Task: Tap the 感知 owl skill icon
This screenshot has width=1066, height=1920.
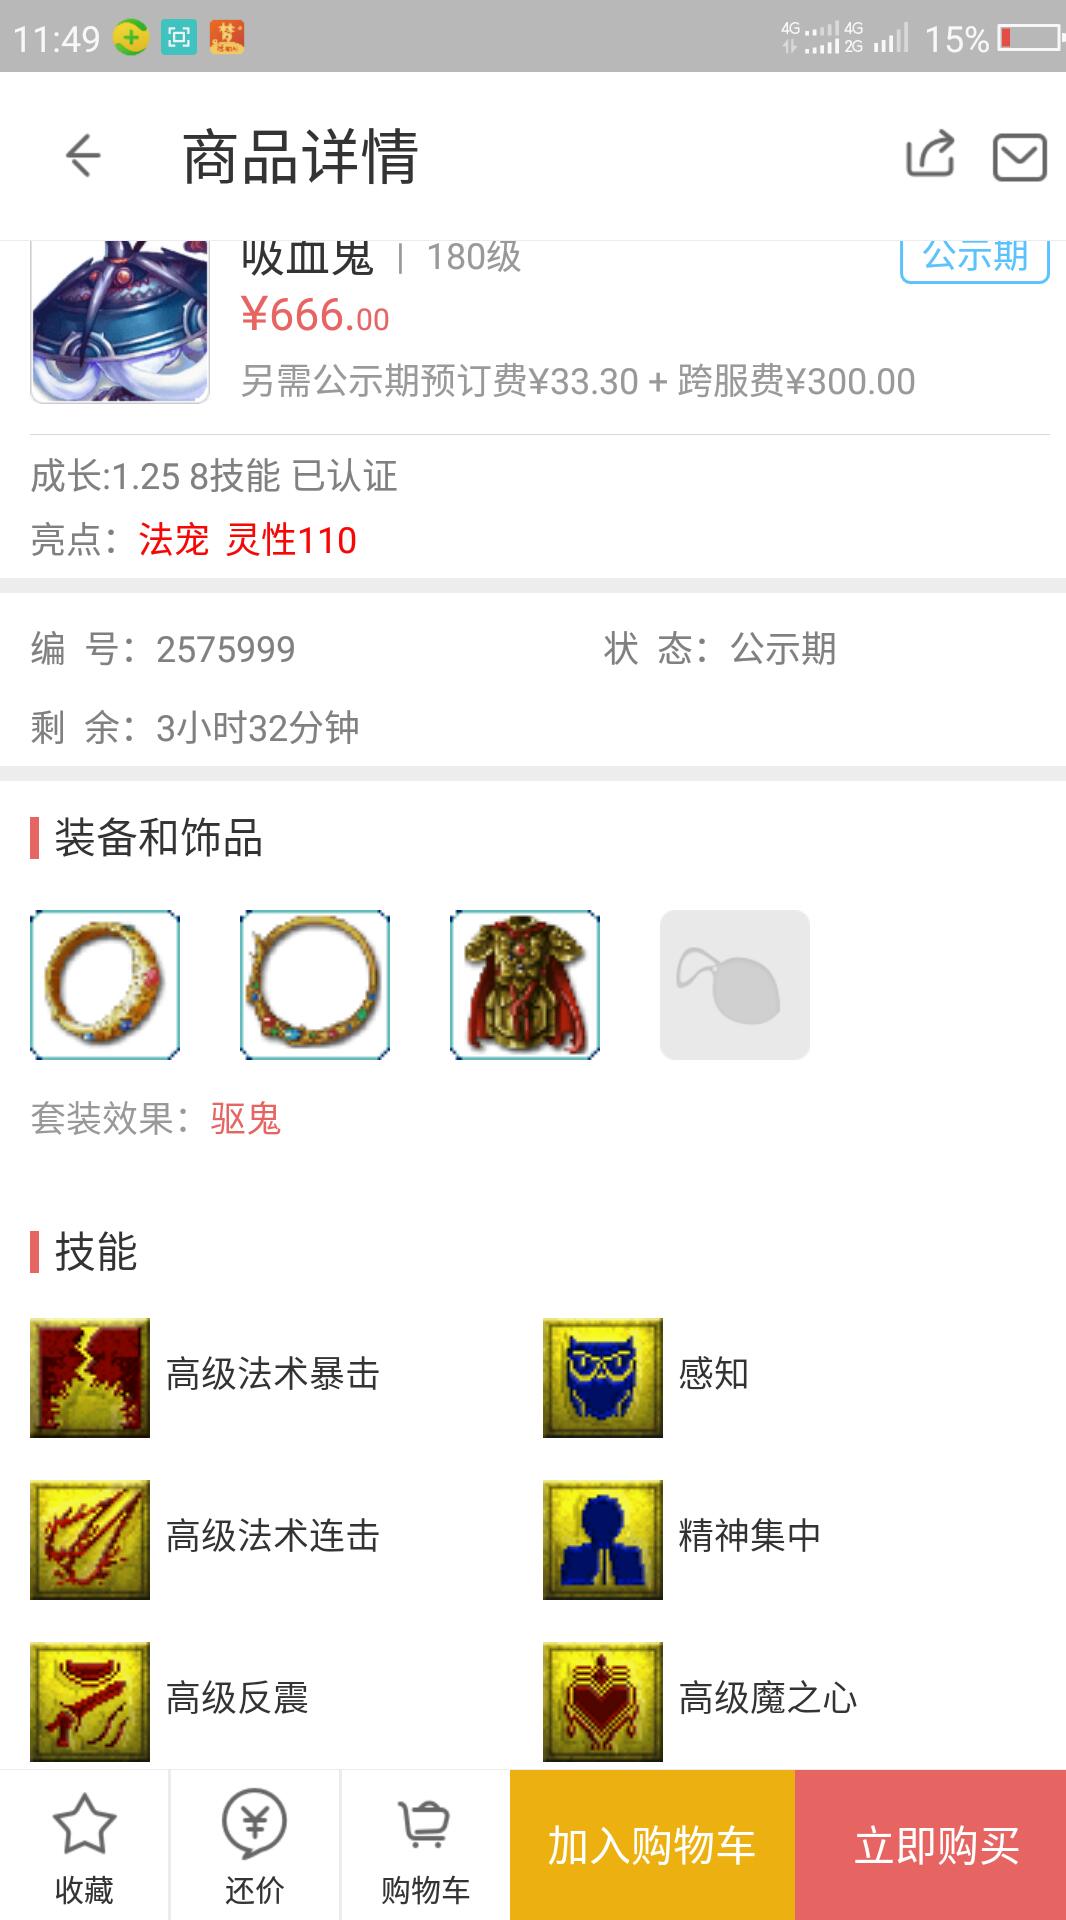Action: coord(603,1377)
